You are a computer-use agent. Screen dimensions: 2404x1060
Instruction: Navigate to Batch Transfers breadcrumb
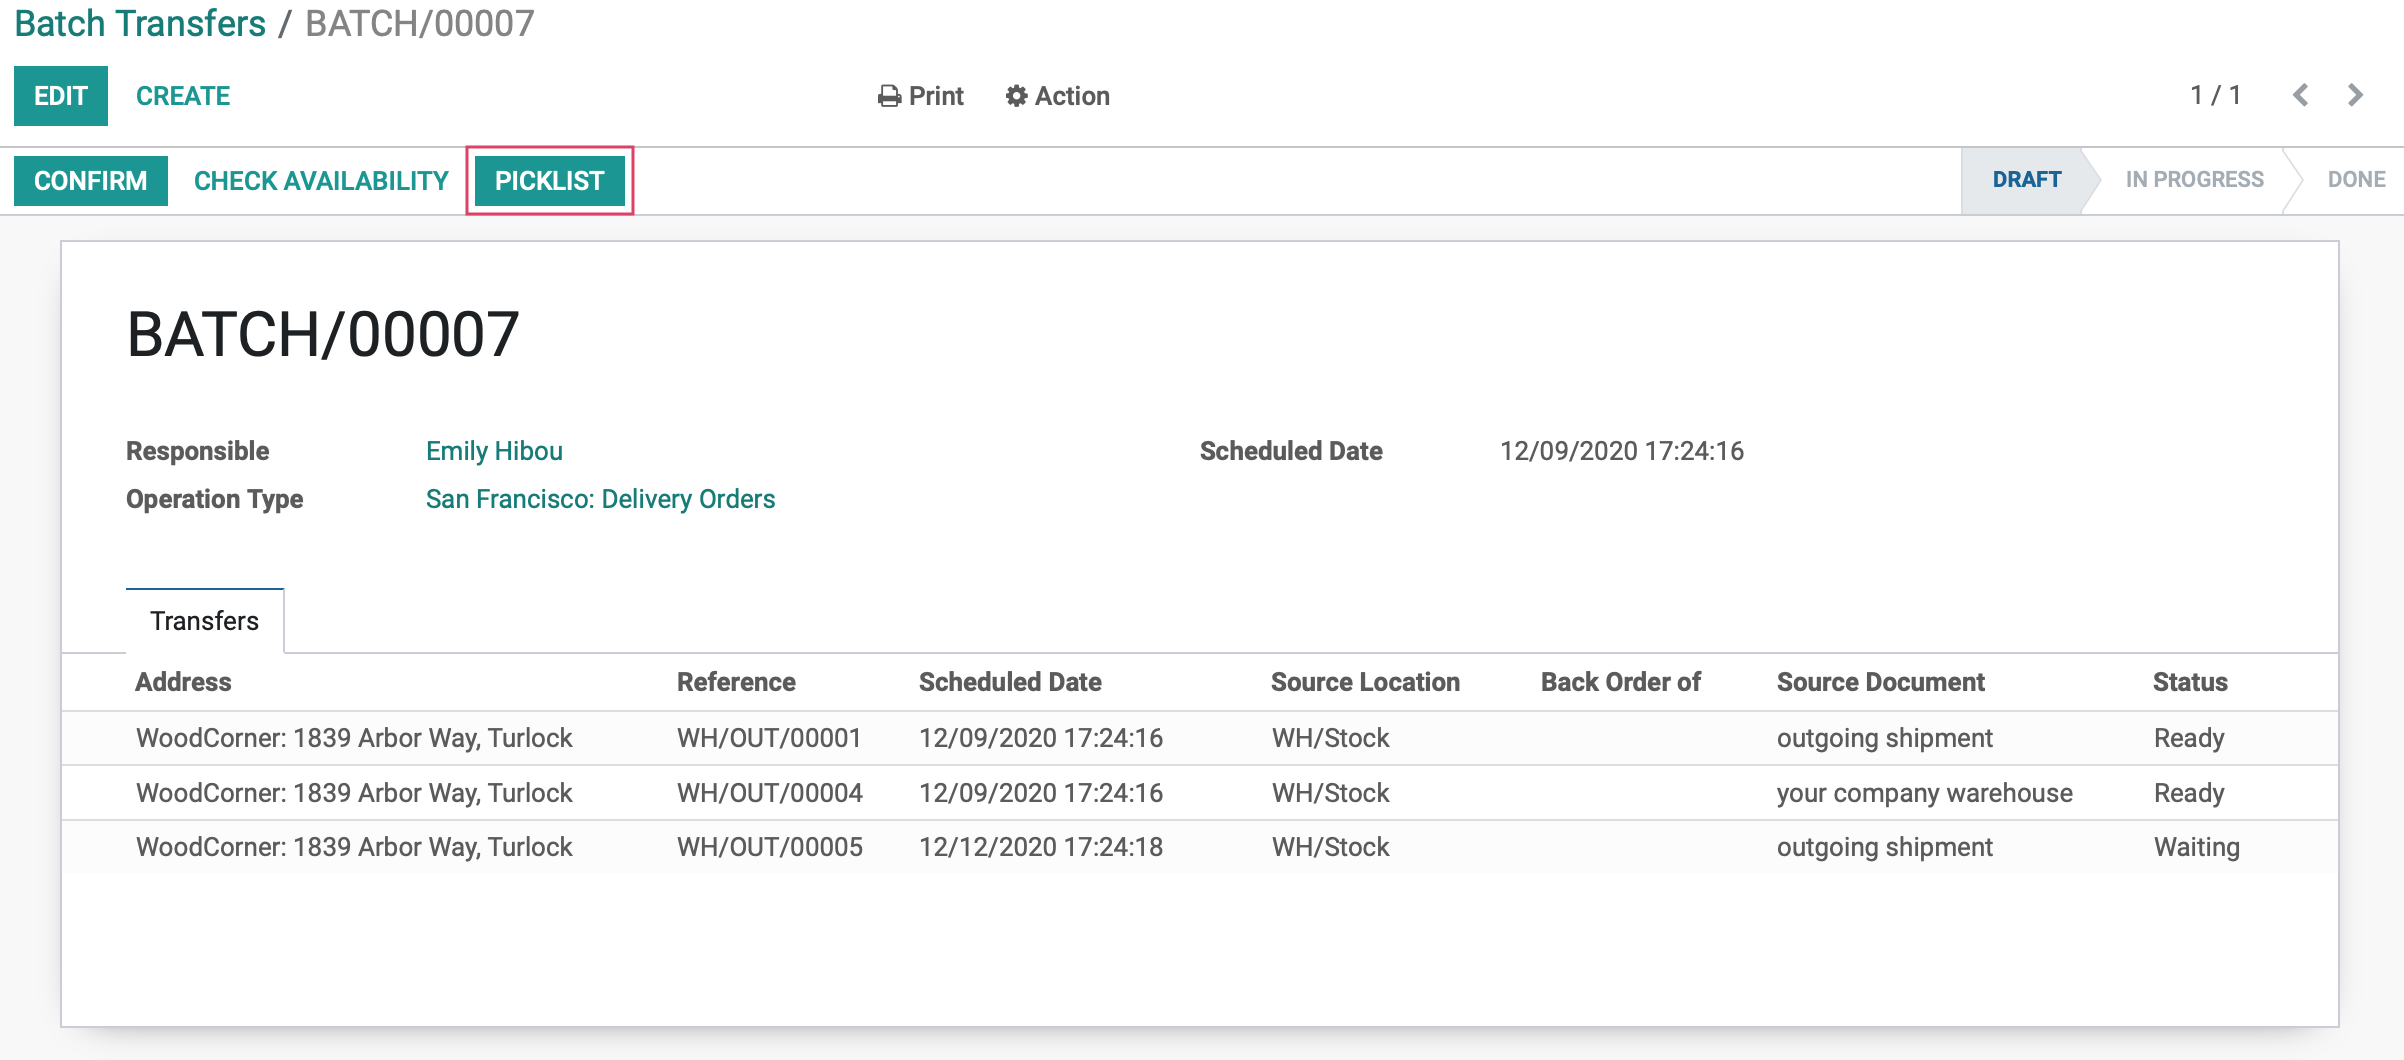point(140,23)
